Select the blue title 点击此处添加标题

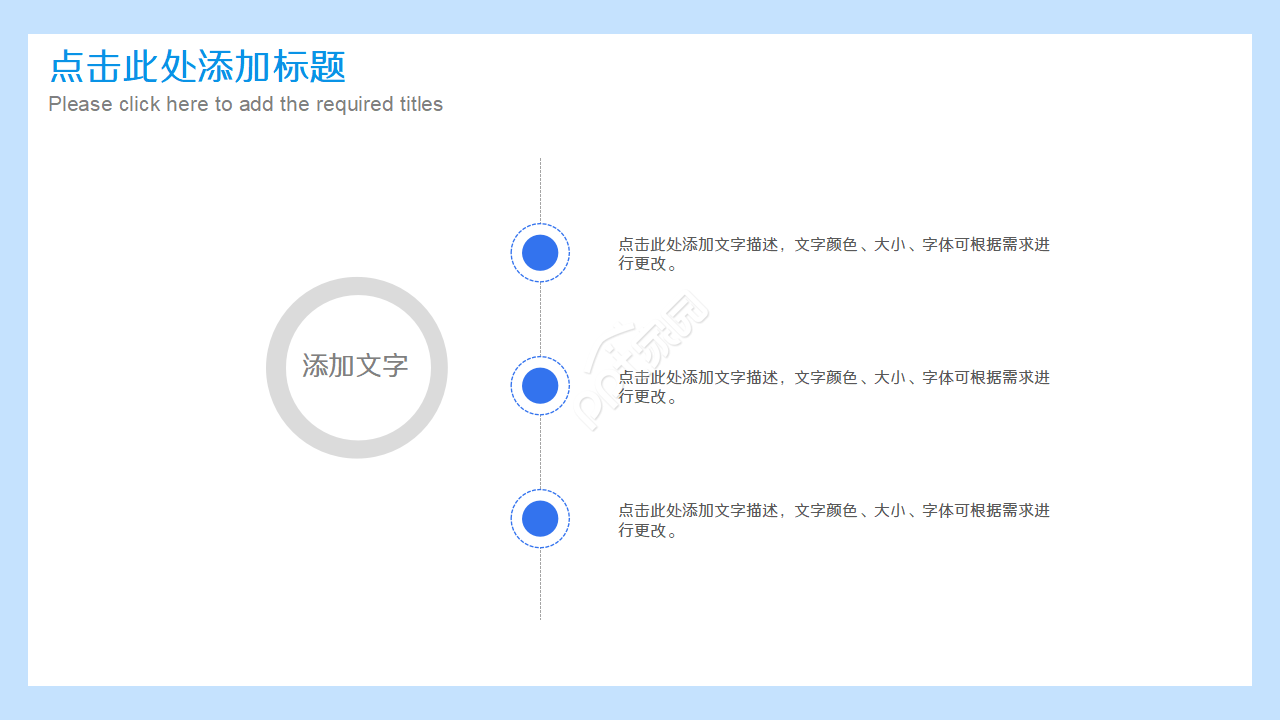click(198, 67)
